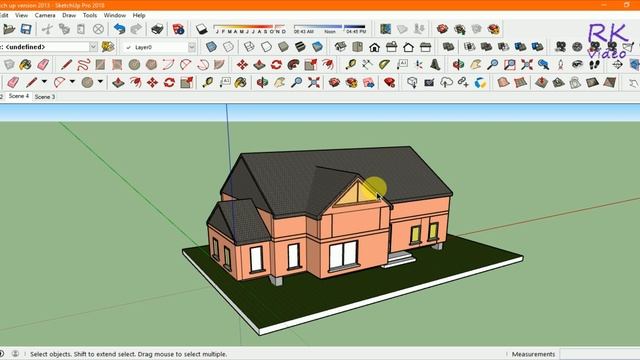This screenshot has height=360, width=640.
Task: Adjust the shadow time-of-day slider
Action: coord(330,29)
